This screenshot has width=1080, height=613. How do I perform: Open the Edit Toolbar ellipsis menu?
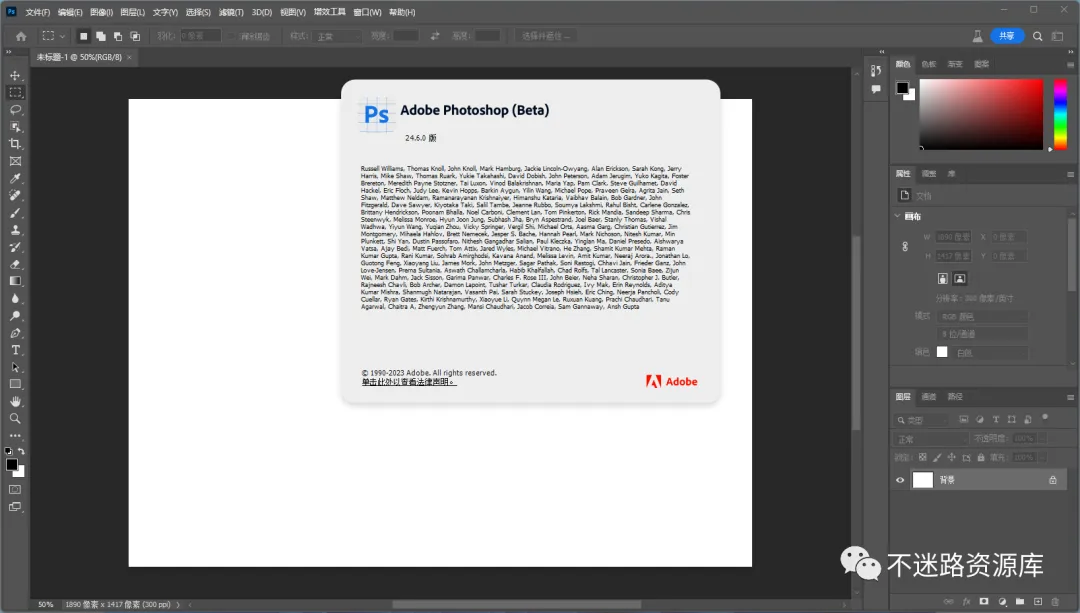[x=15, y=436]
